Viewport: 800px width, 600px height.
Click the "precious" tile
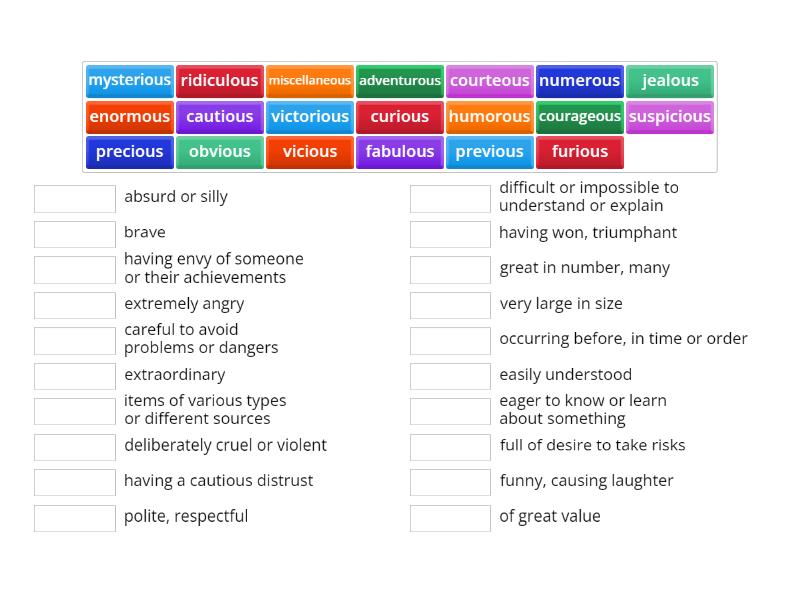[129, 152]
